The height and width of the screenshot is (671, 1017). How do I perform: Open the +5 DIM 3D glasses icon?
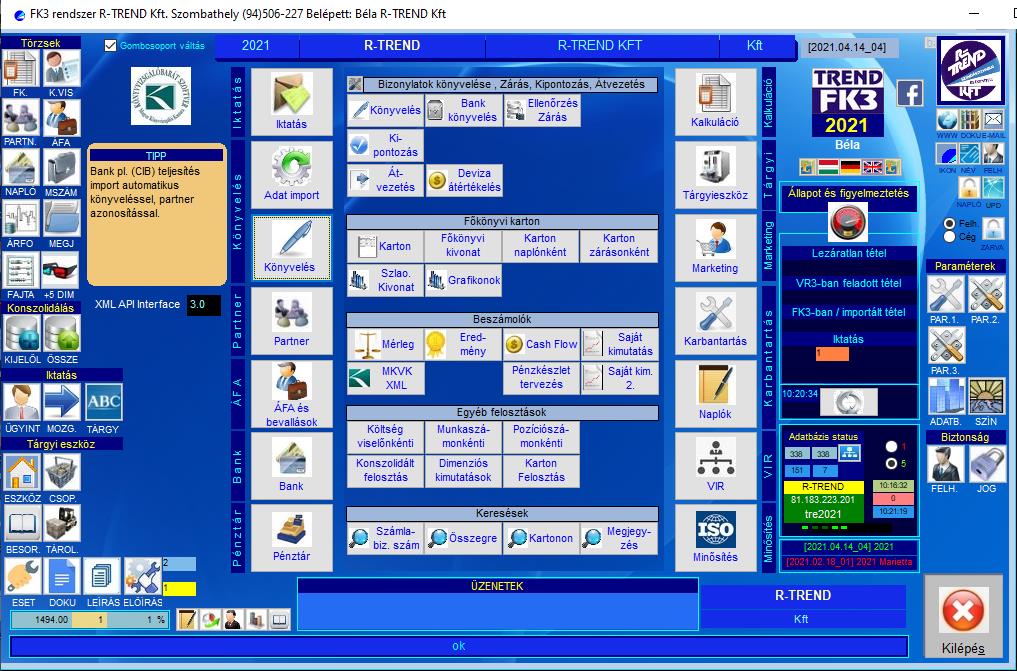coord(62,270)
